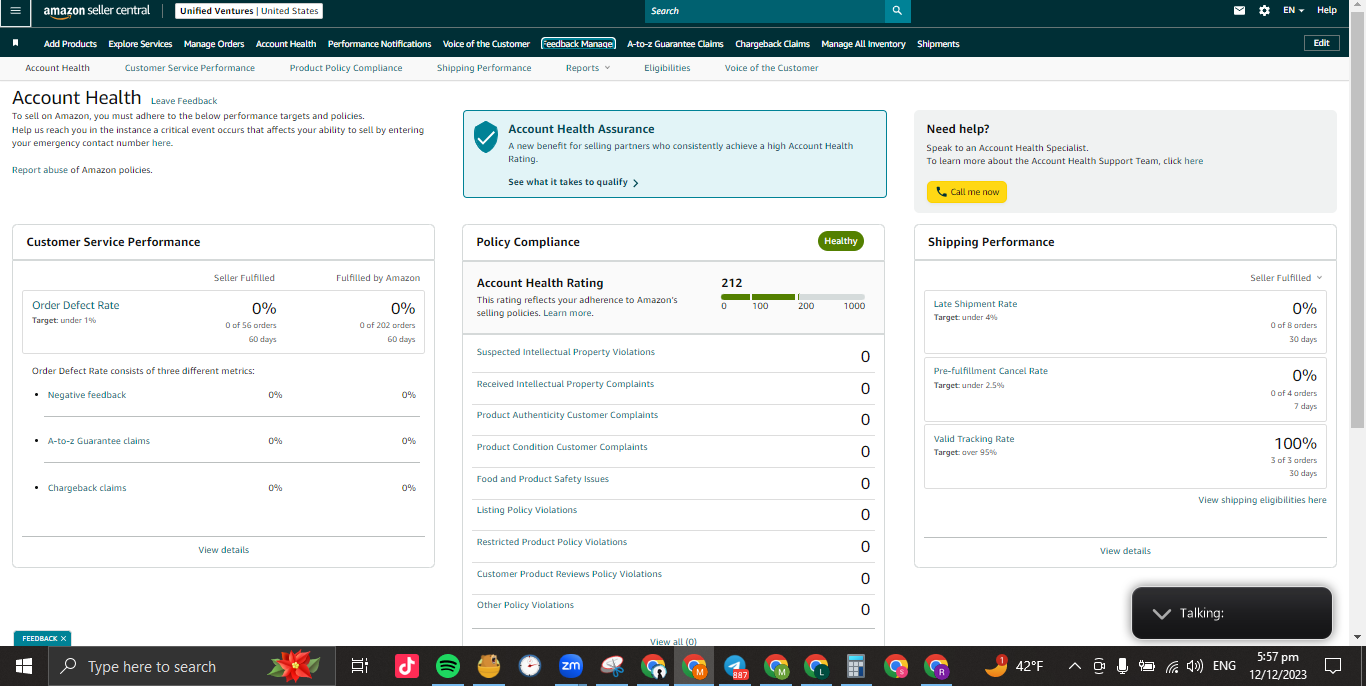Open the Unified Ventures account switcher
The image size is (1366, 686).
click(x=249, y=11)
